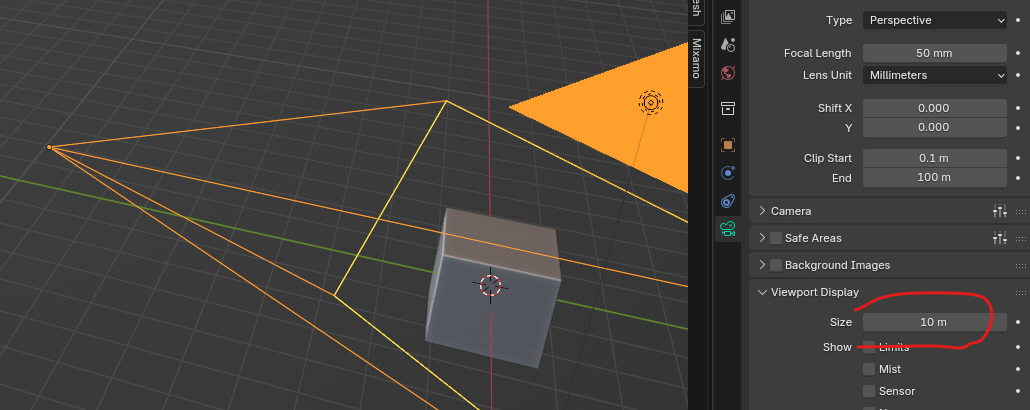Expand the Camera panel

tap(762, 211)
